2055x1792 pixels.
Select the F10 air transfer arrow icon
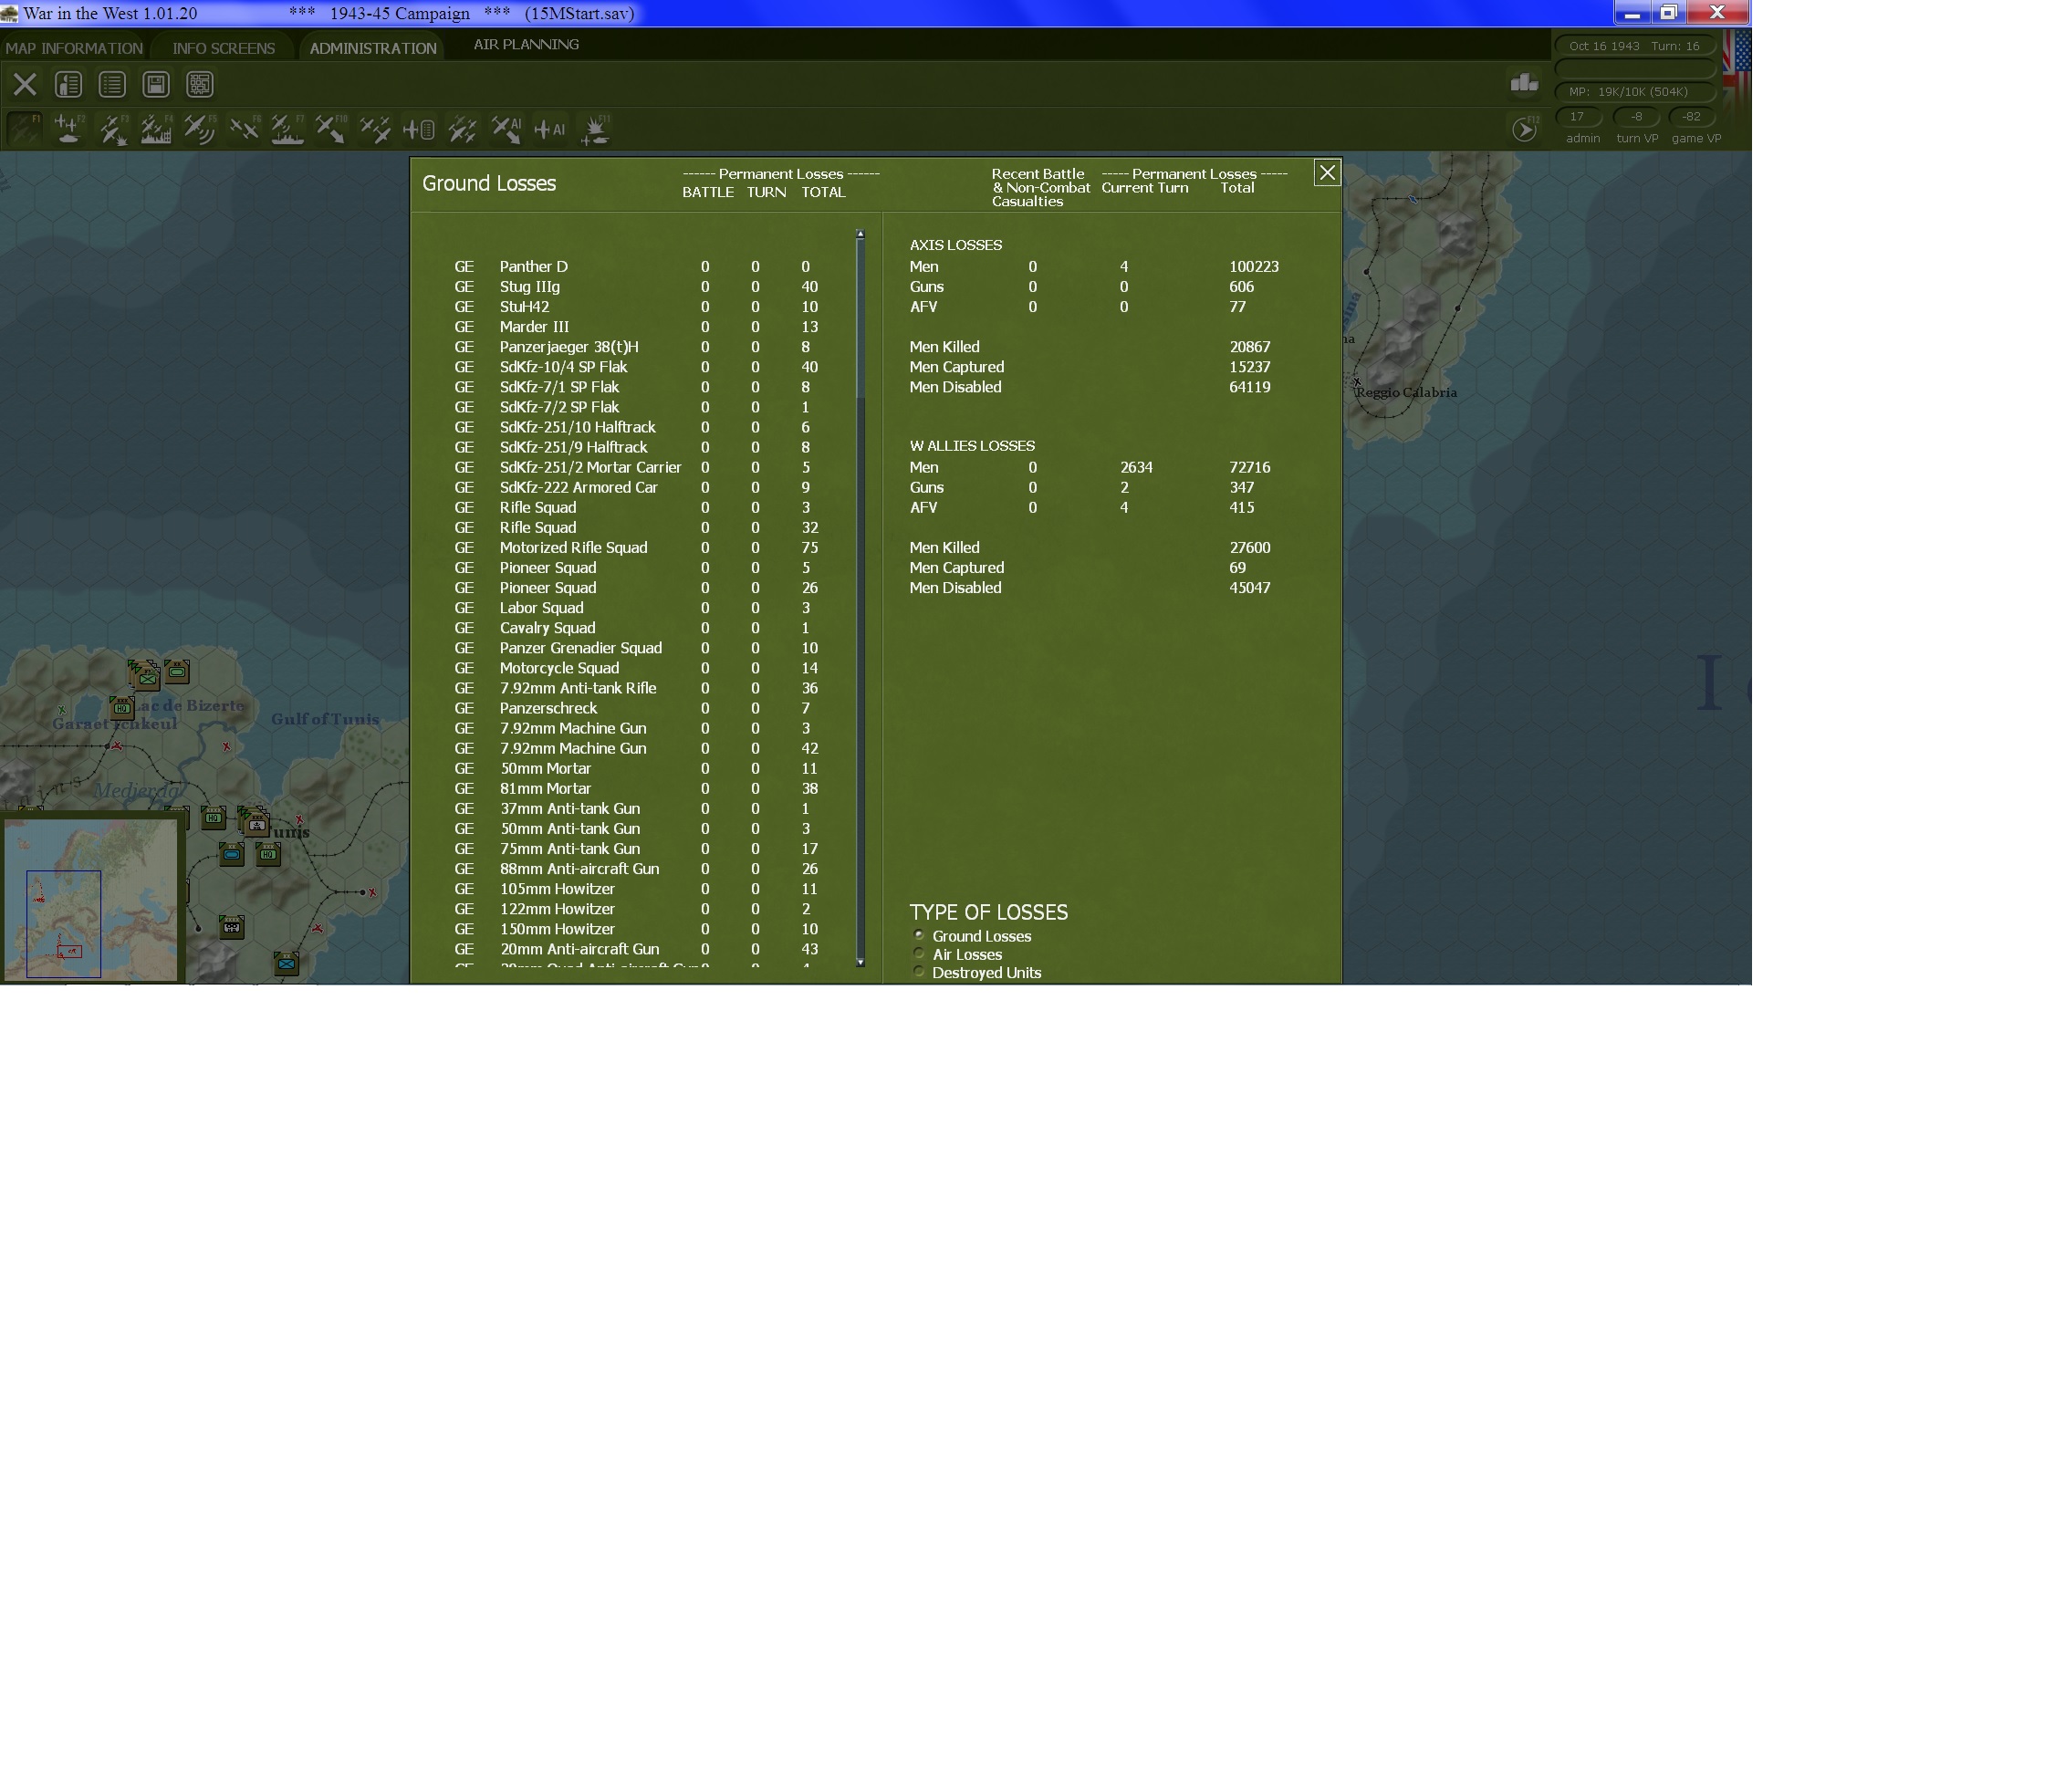click(331, 129)
